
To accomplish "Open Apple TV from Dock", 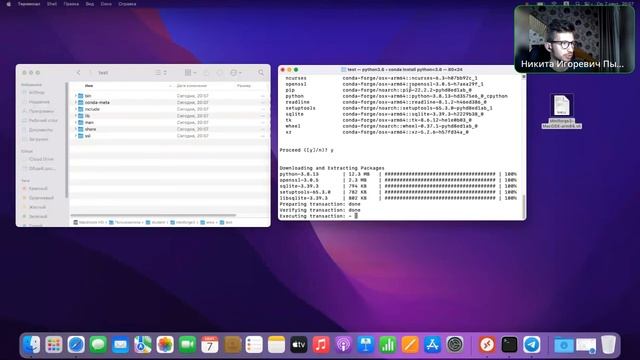I will (298, 345).
